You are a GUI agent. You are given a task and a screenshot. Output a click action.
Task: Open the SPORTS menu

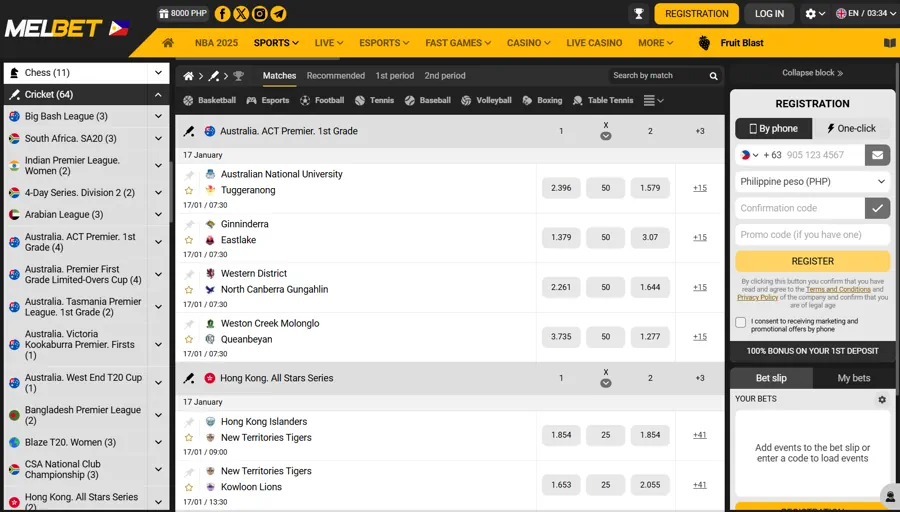pyautogui.click(x=276, y=43)
